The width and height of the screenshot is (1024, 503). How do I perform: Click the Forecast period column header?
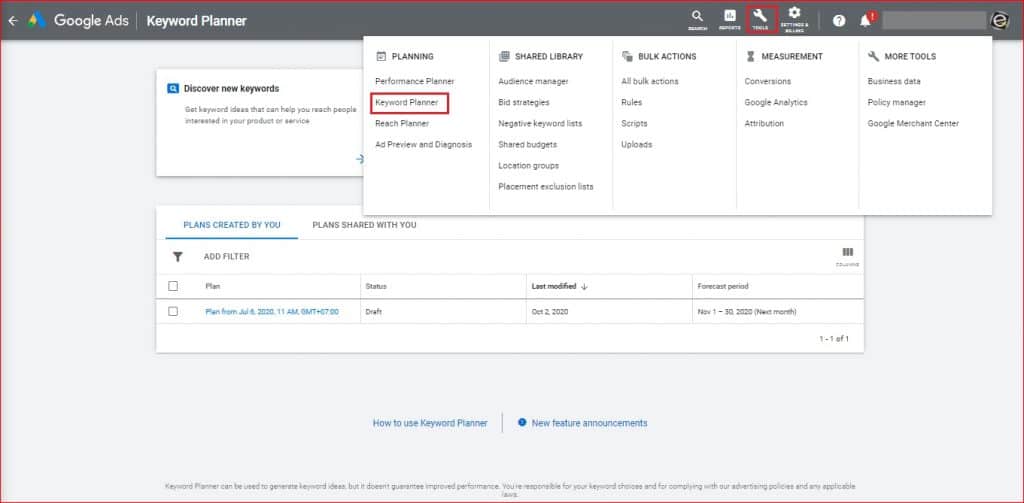coord(723,286)
